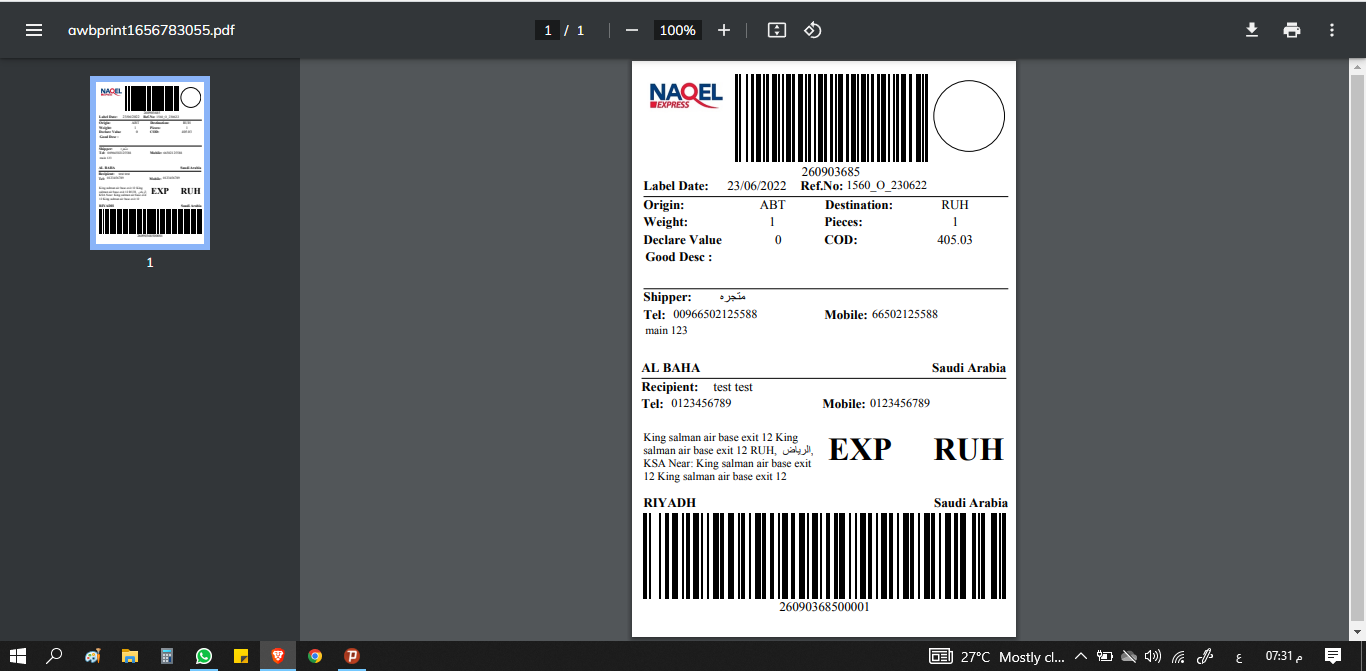Click the taskbar clock showing 07:31
The height and width of the screenshot is (671, 1366).
pos(1285,657)
